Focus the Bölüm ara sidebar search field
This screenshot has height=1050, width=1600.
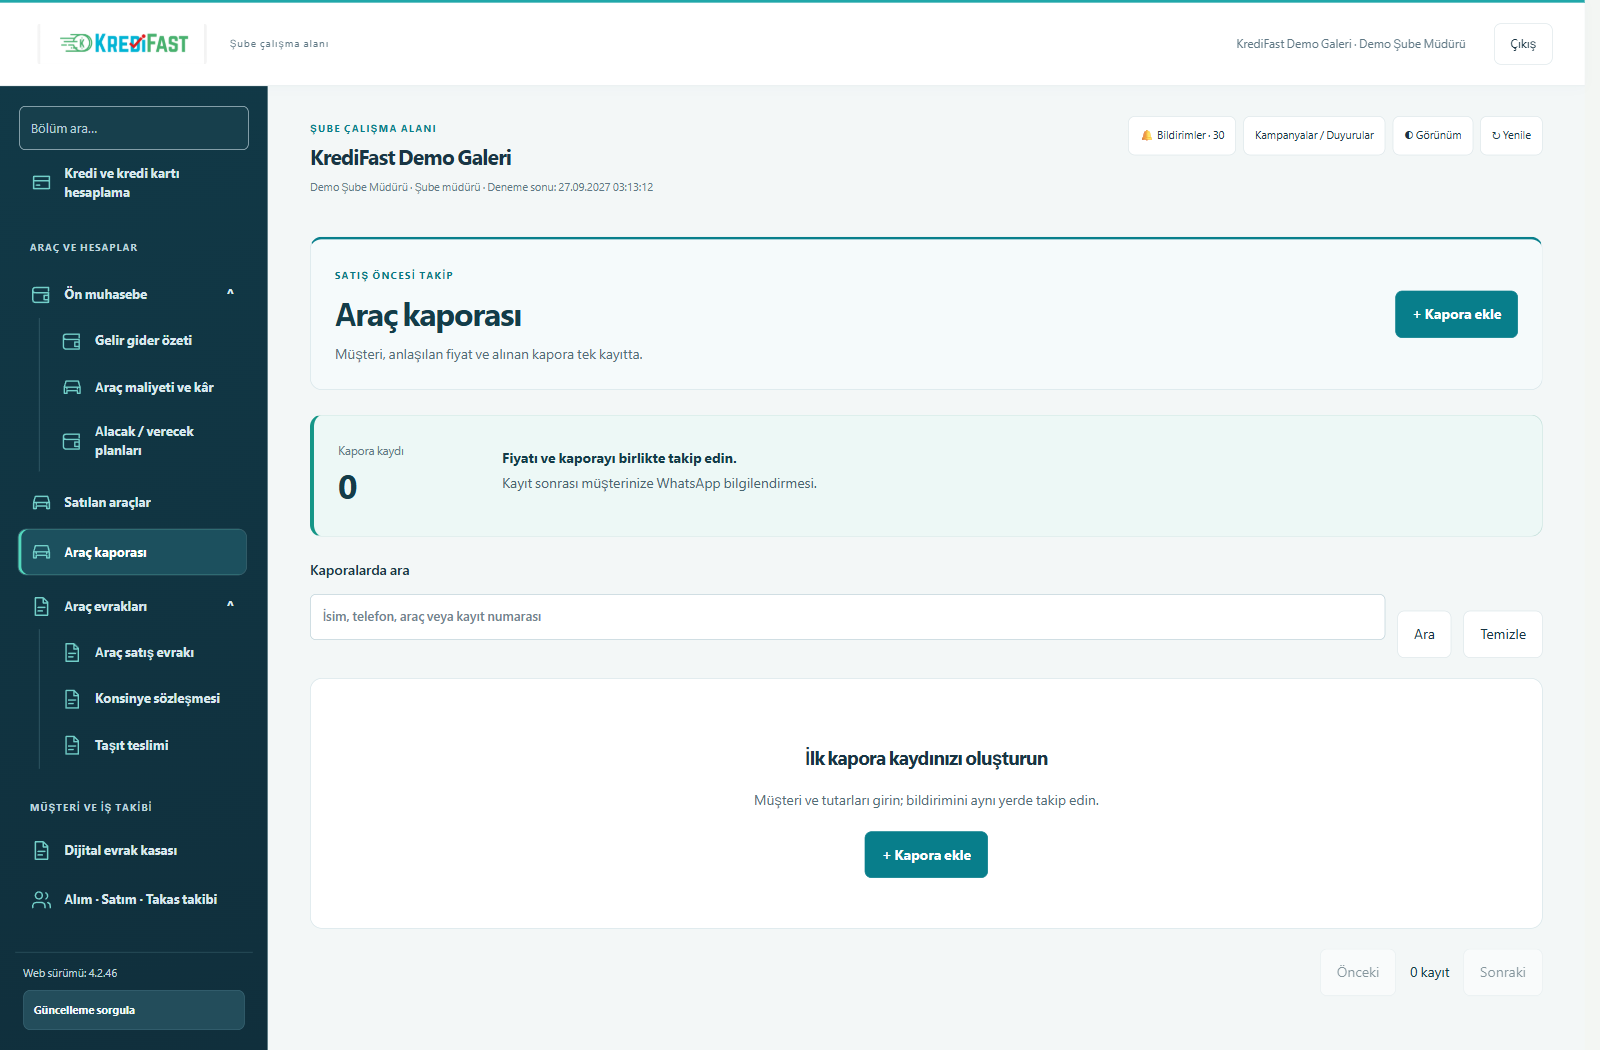(134, 128)
